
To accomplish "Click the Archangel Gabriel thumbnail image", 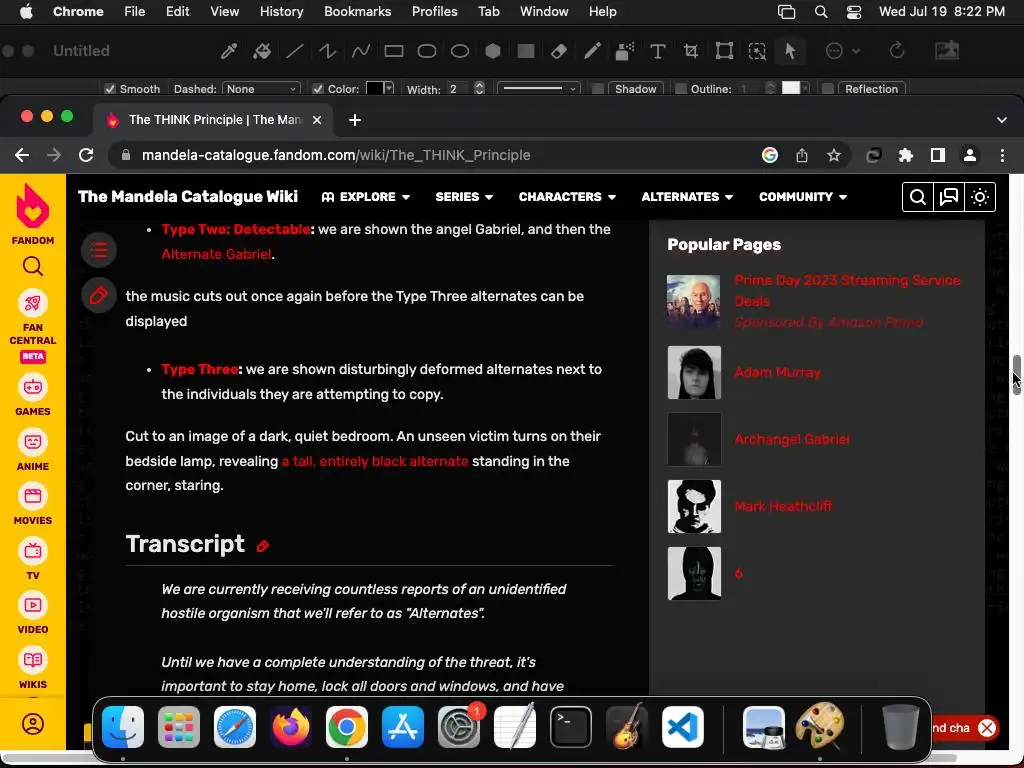I will point(694,440).
